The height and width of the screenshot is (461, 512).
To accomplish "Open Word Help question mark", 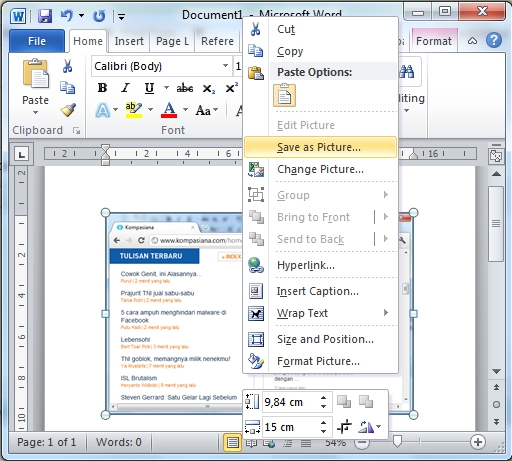I will pos(494,41).
